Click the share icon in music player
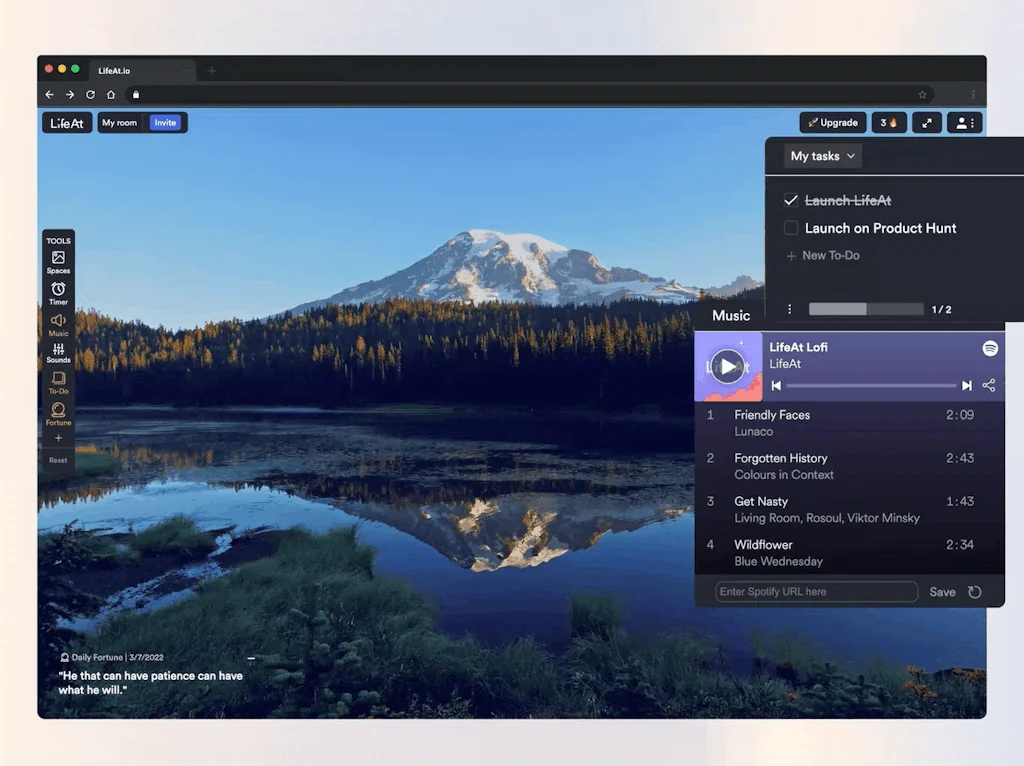Viewport: 1024px width, 766px height. click(988, 385)
